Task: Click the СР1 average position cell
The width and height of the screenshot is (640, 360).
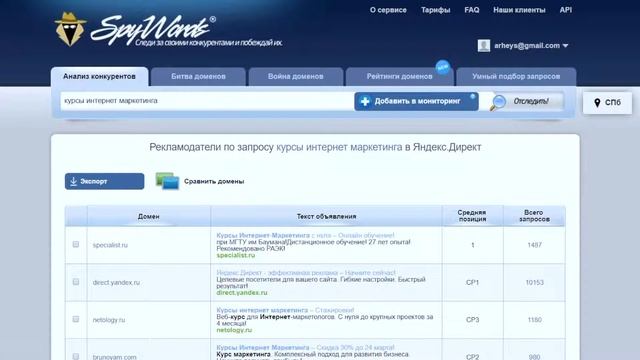Action: pyautogui.click(x=472, y=282)
